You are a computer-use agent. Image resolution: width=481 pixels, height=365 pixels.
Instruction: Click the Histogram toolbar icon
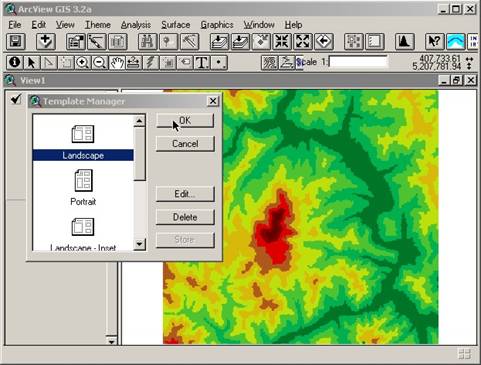[405, 42]
